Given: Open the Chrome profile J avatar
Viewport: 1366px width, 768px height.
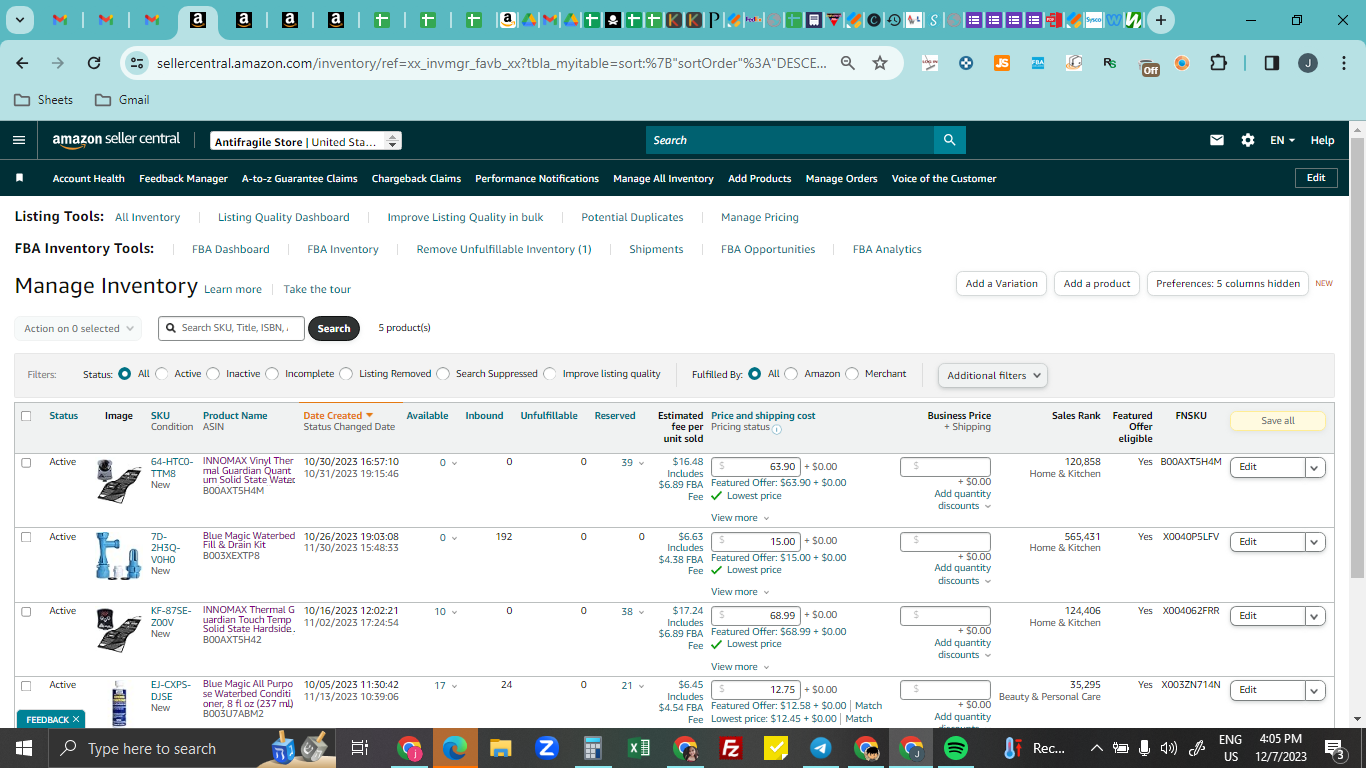Looking at the screenshot, I should pos(1308,63).
